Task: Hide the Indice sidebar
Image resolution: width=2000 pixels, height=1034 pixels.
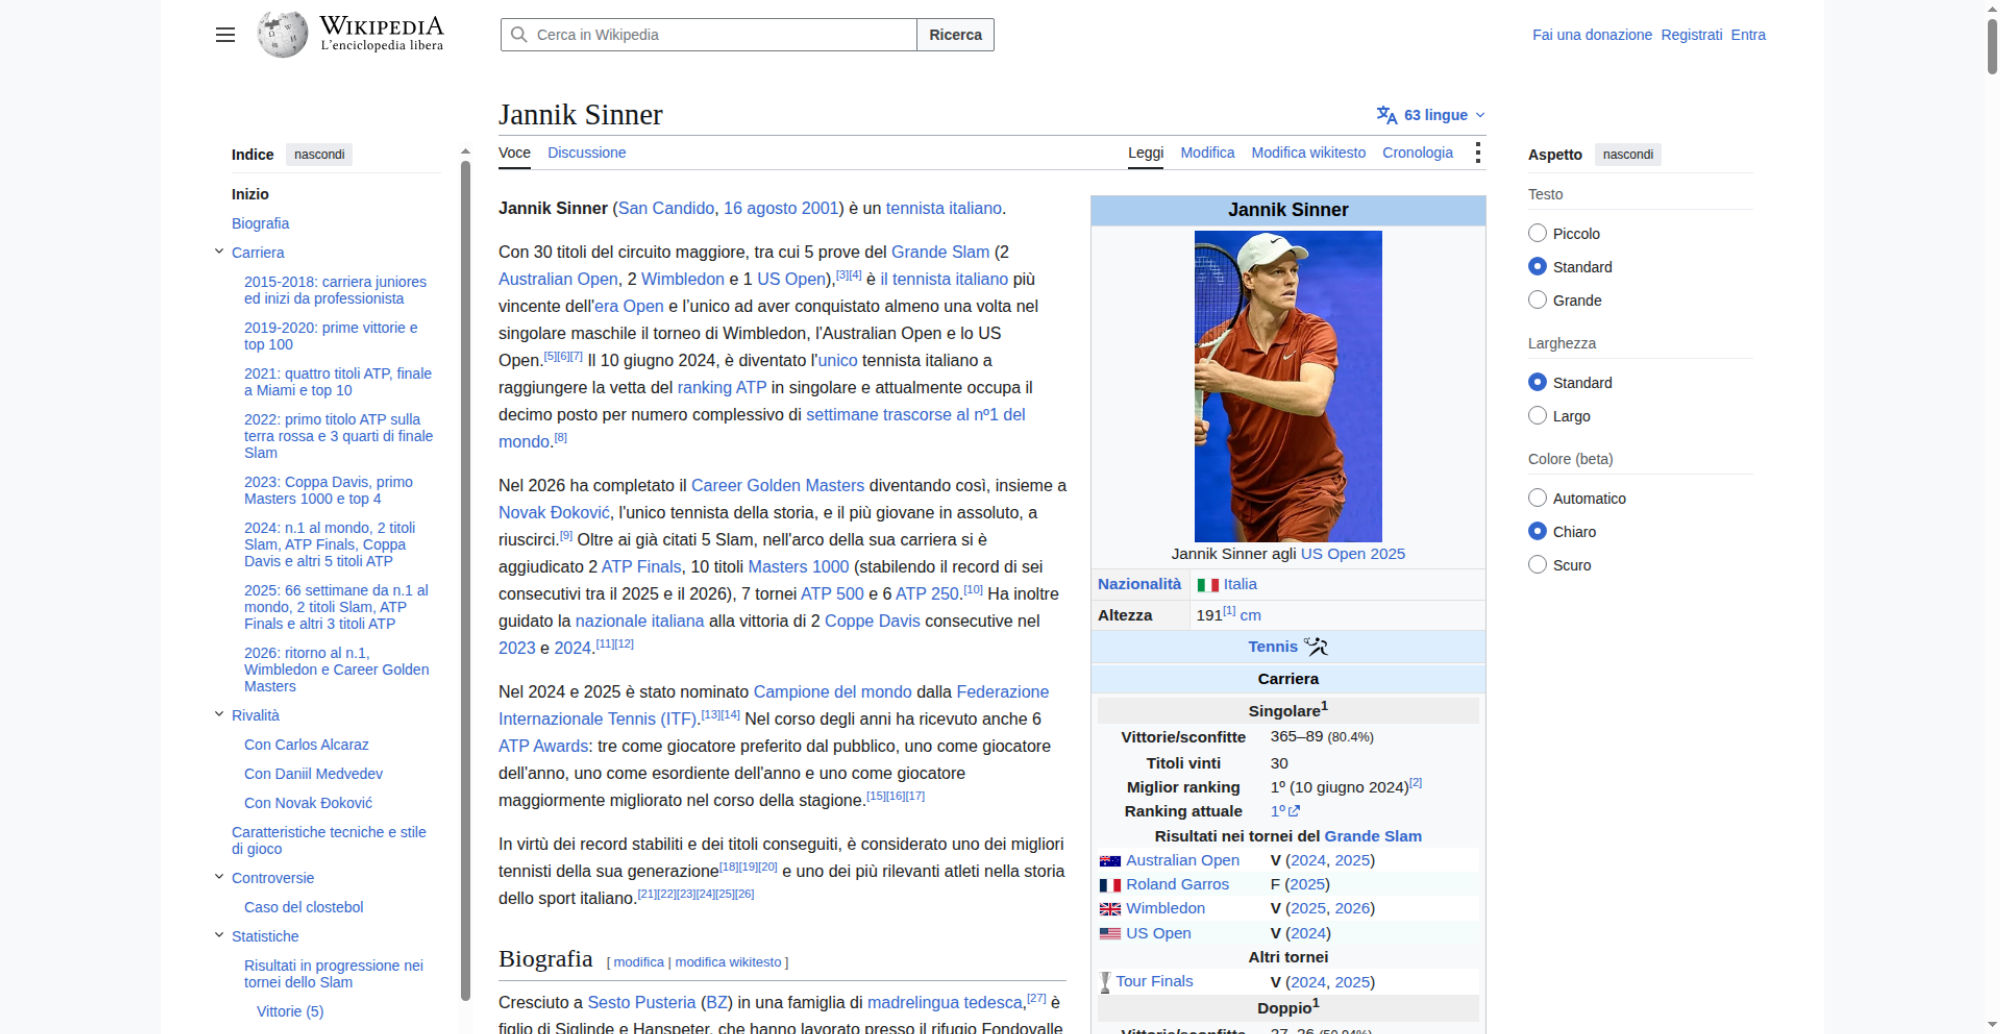Action: coord(319,154)
